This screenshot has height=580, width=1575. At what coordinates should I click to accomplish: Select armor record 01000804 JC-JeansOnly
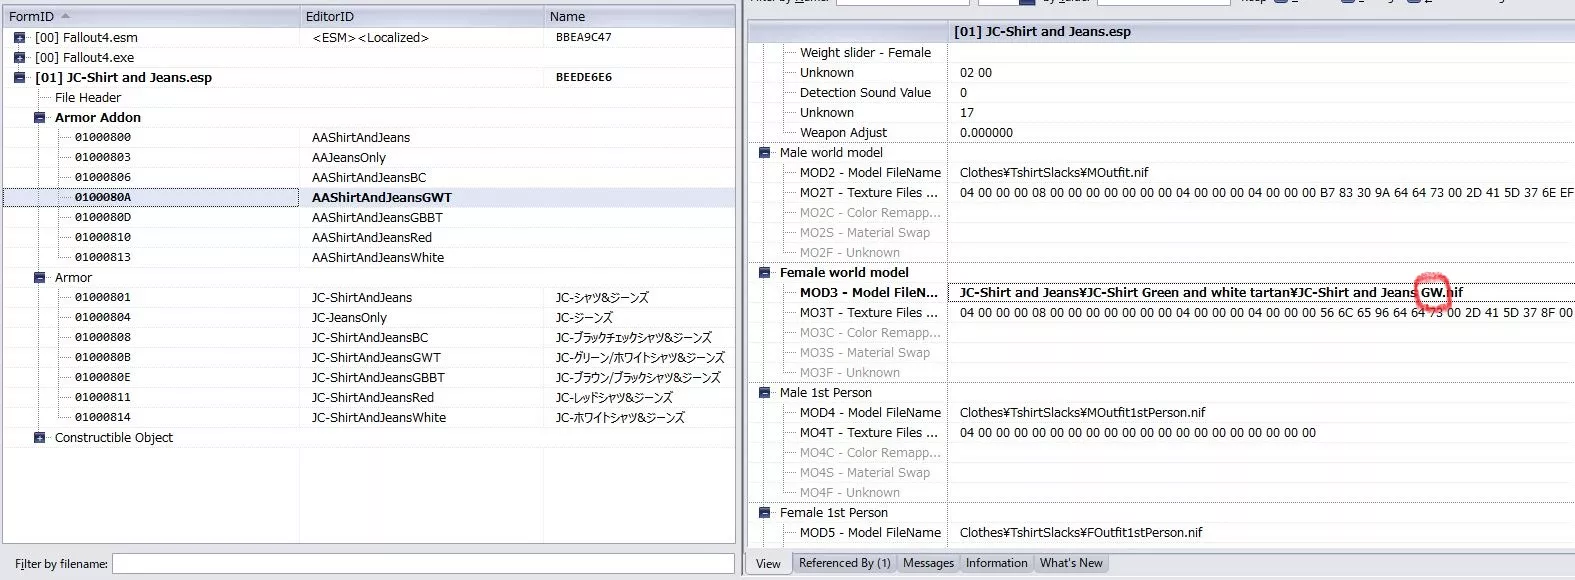pyautogui.click(x=369, y=317)
